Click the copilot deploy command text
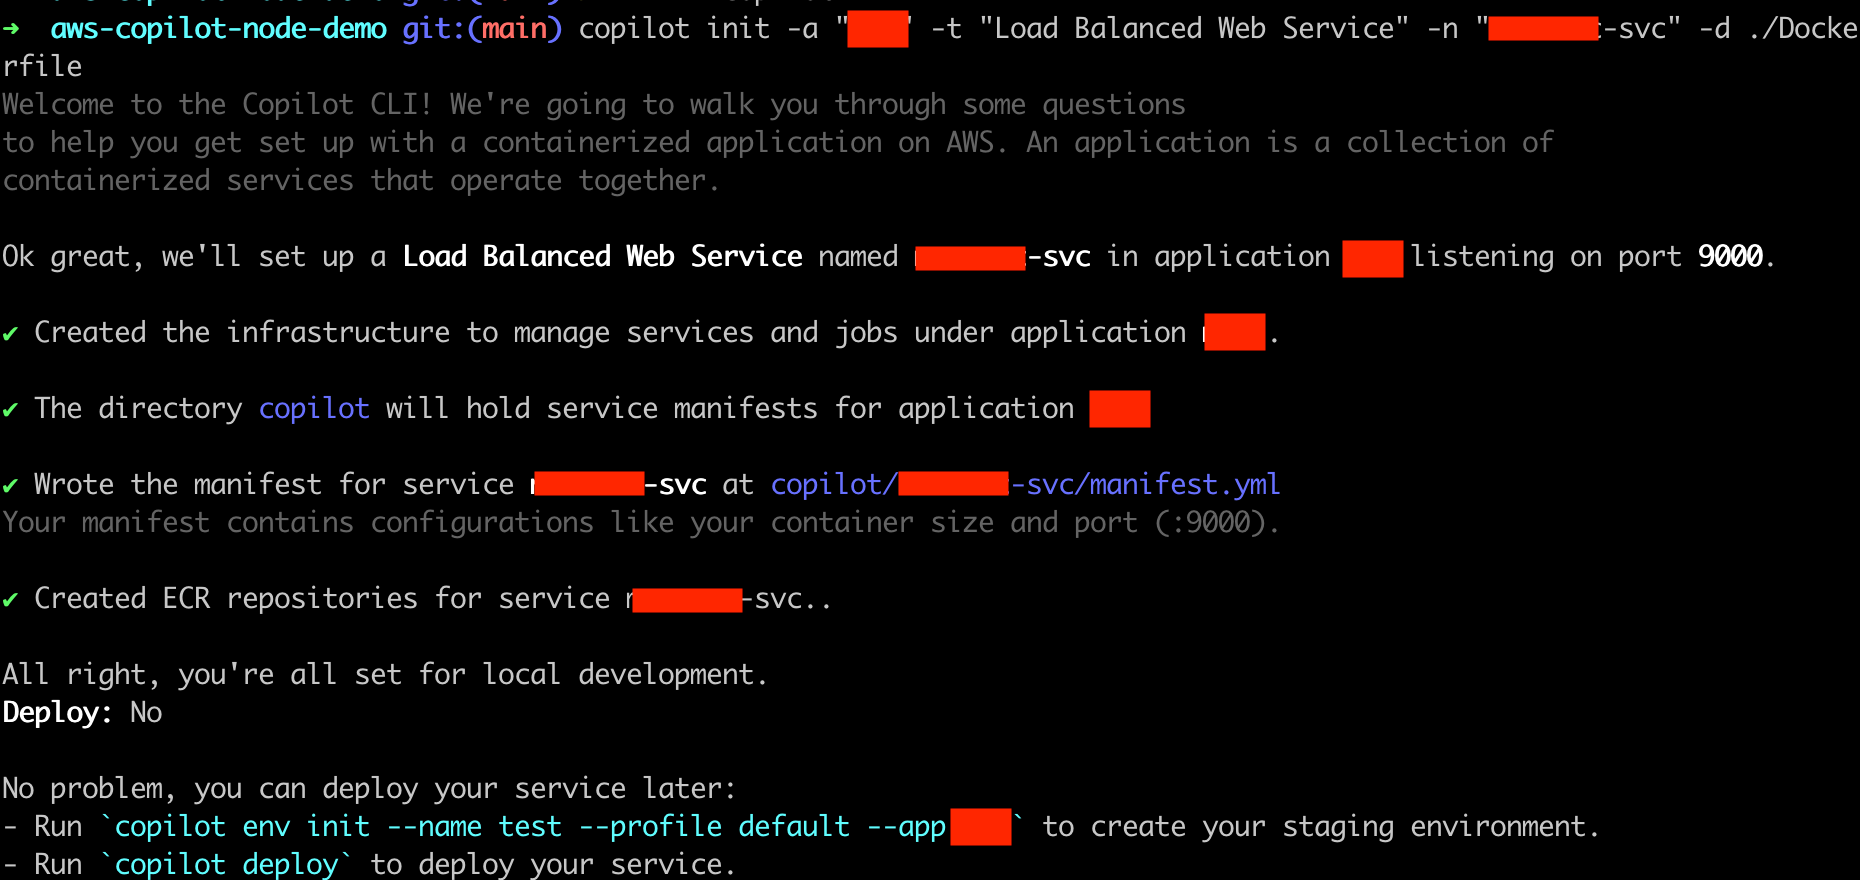This screenshot has height=880, width=1860. 227,864
